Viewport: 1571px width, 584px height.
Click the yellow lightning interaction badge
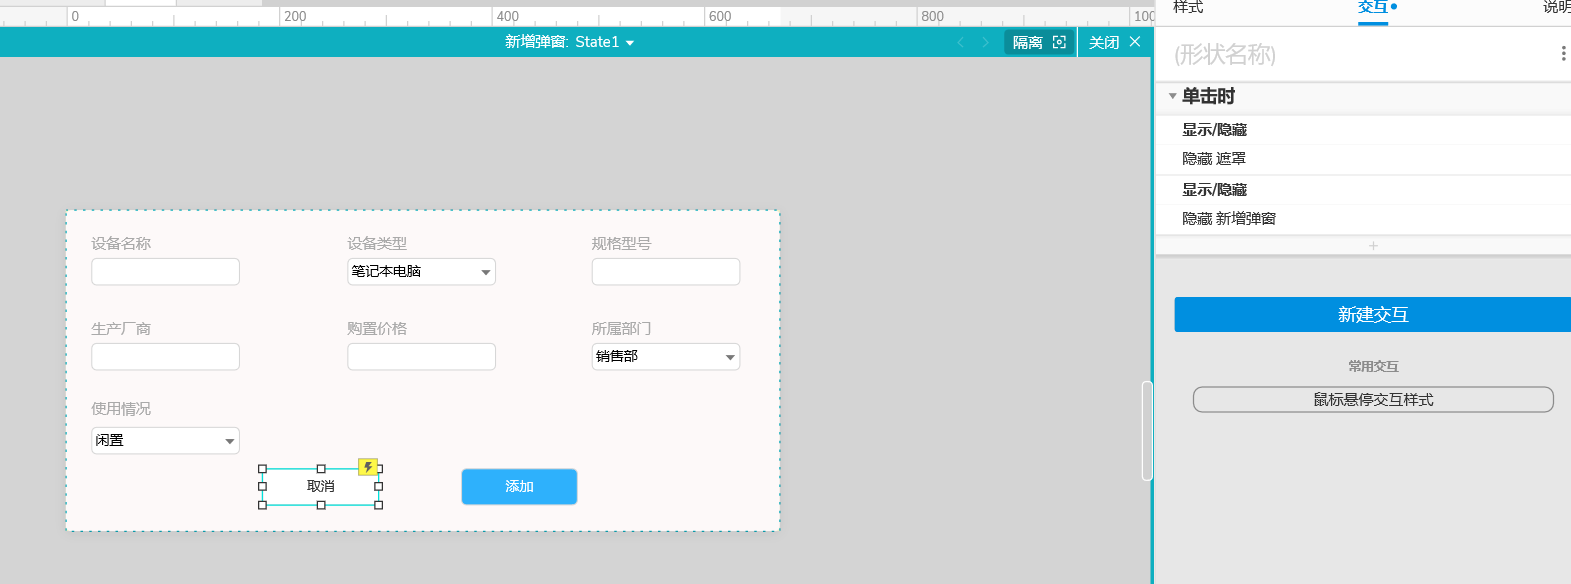(368, 467)
